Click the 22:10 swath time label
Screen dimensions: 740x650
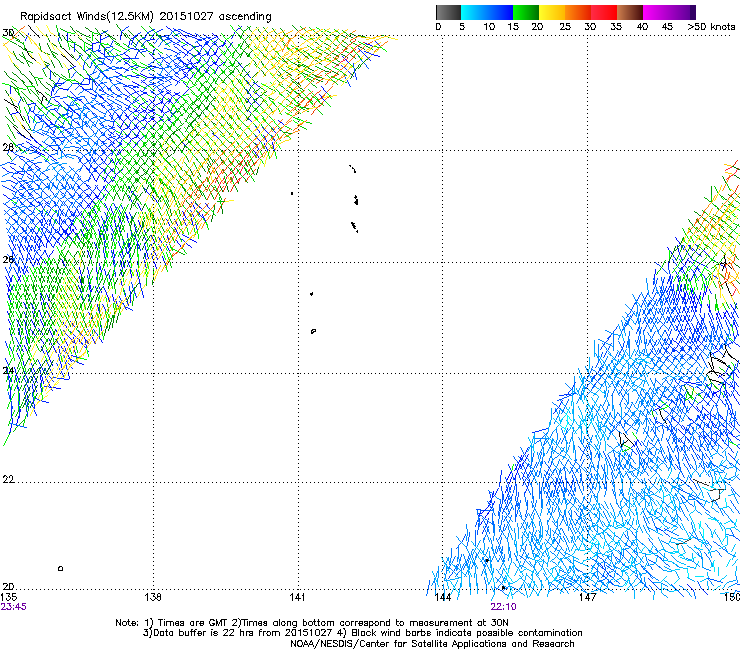pyautogui.click(x=503, y=607)
